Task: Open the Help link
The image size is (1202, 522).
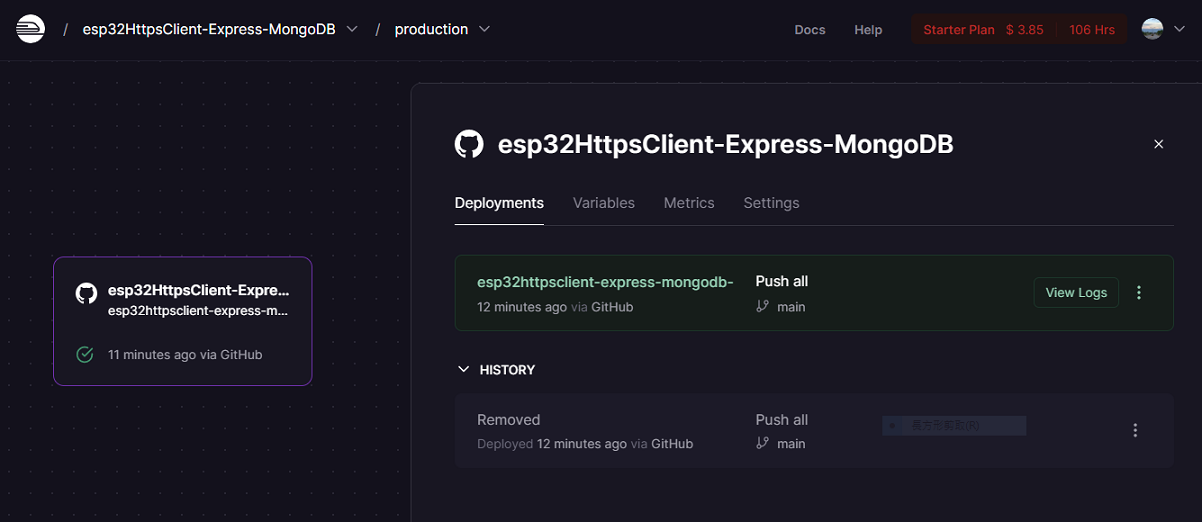Action: 868,30
